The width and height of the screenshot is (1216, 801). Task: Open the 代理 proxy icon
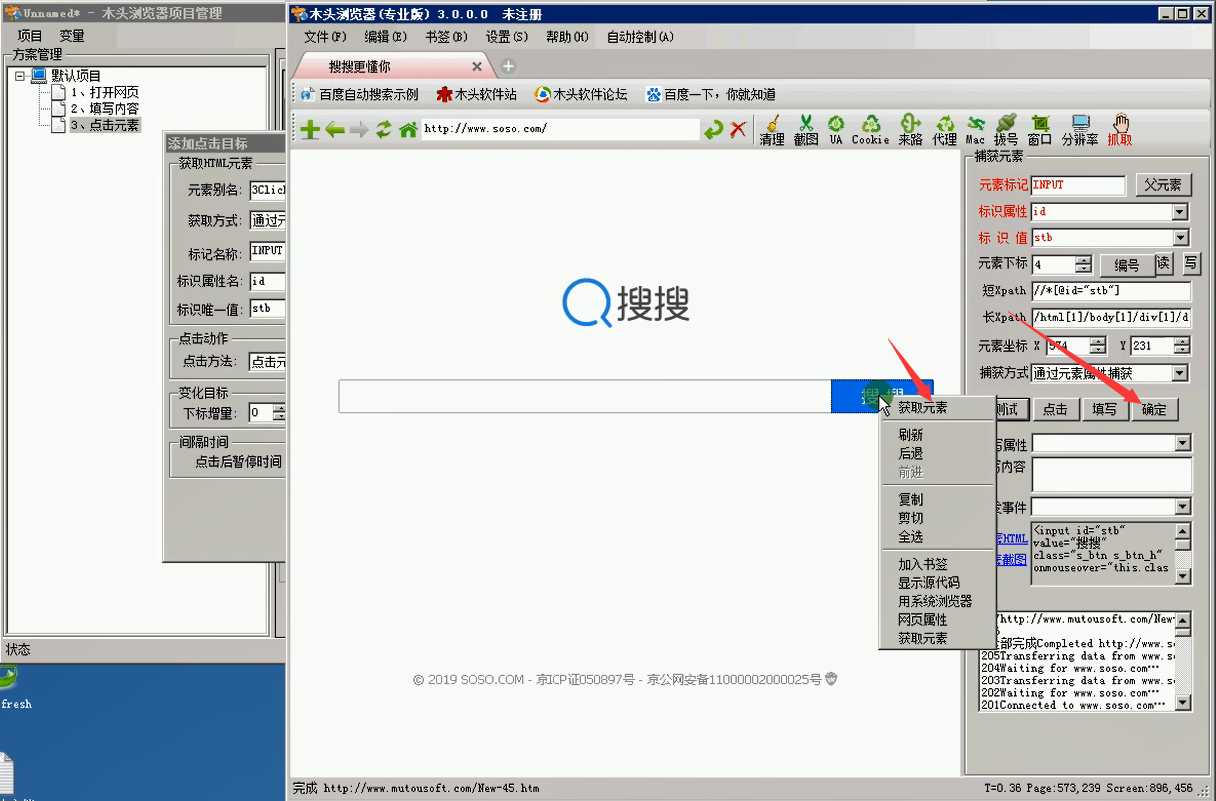click(x=945, y=130)
